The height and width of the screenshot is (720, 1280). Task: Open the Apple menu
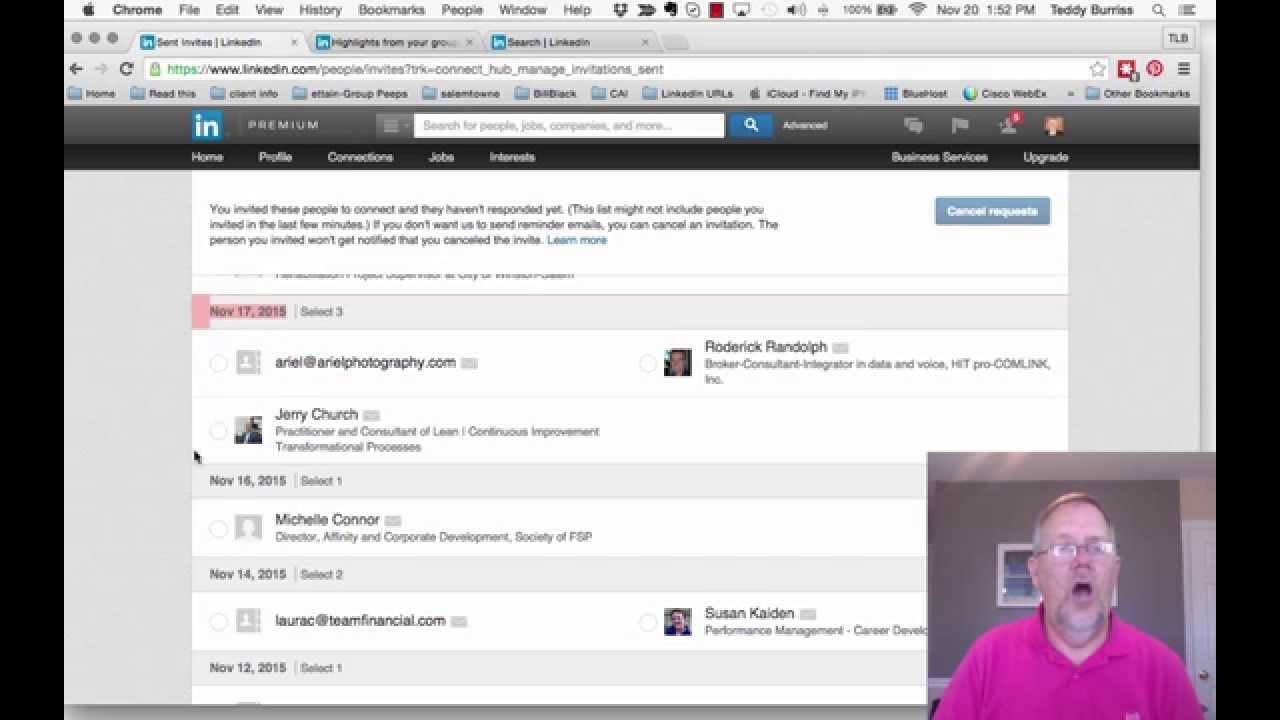[x=88, y=10]
